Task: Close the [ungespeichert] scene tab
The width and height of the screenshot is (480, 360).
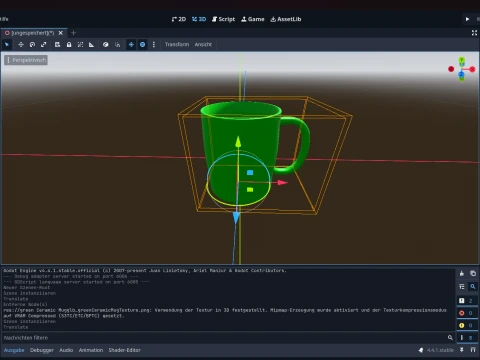Action: [x=61, y=33]
